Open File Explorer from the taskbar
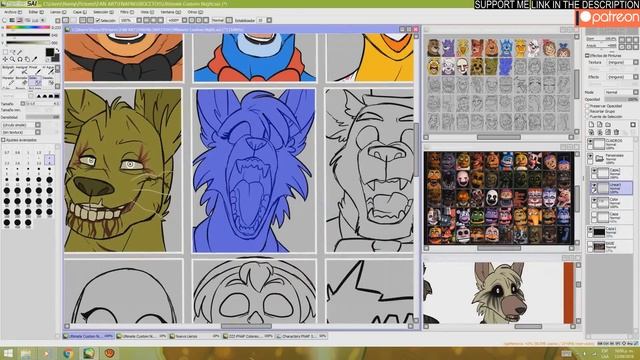 click(x=26, y=353)
